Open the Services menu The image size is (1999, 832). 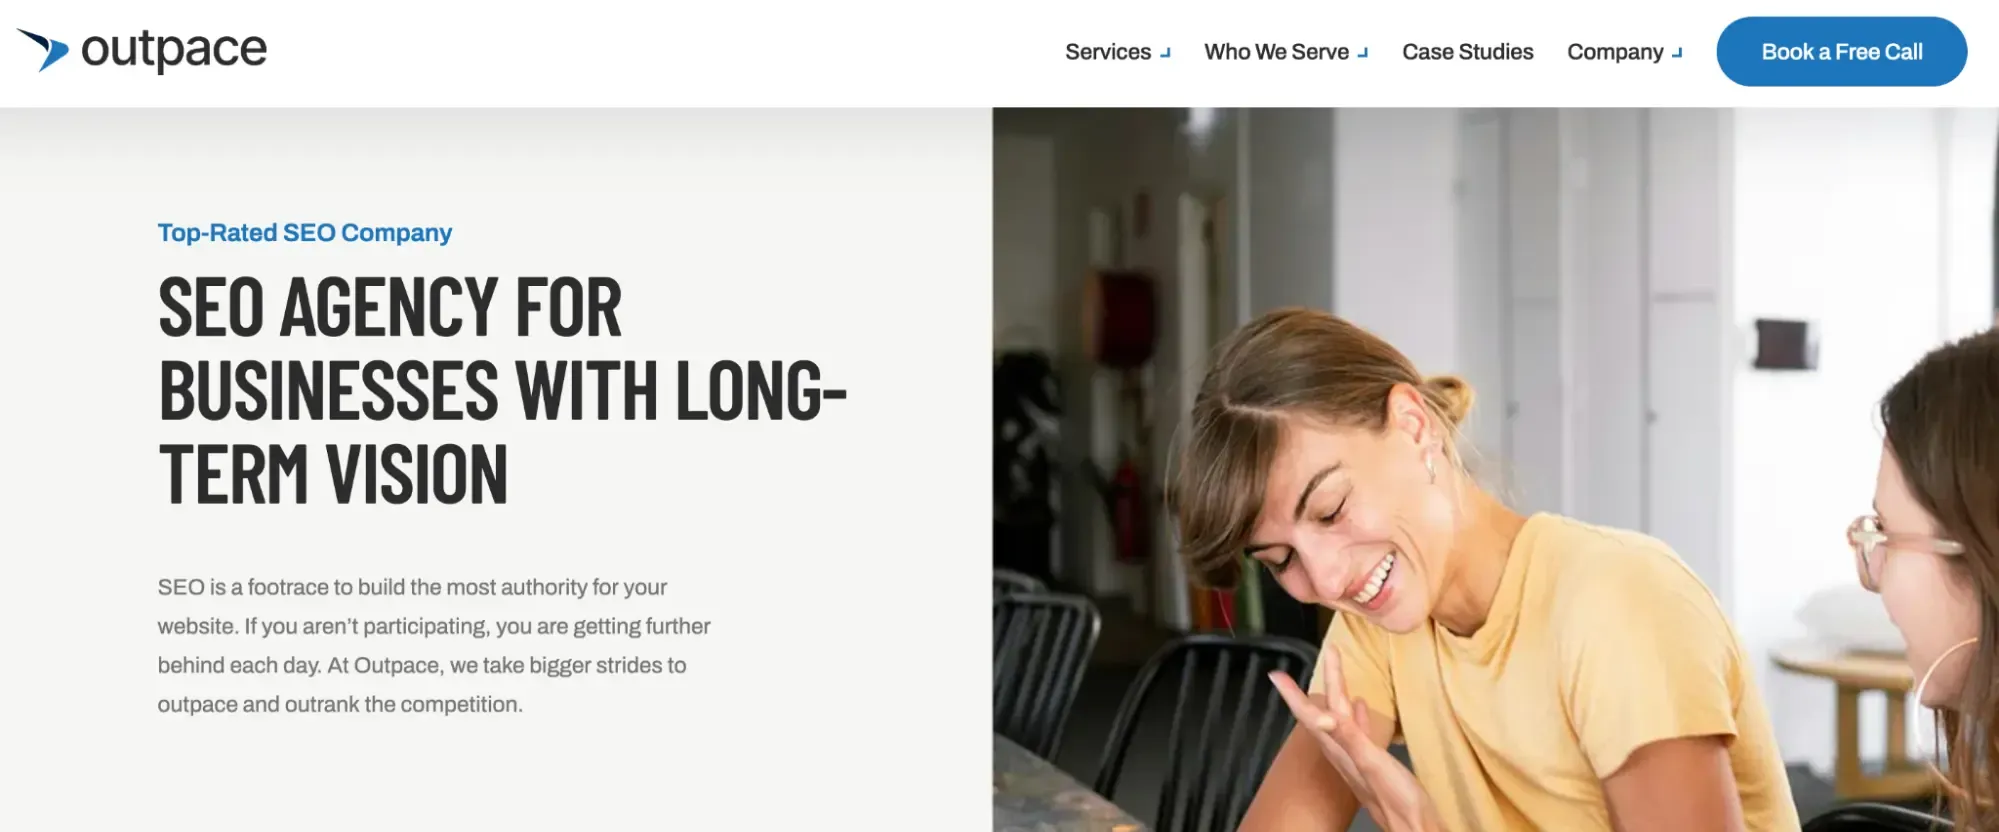pos(1108,52)
